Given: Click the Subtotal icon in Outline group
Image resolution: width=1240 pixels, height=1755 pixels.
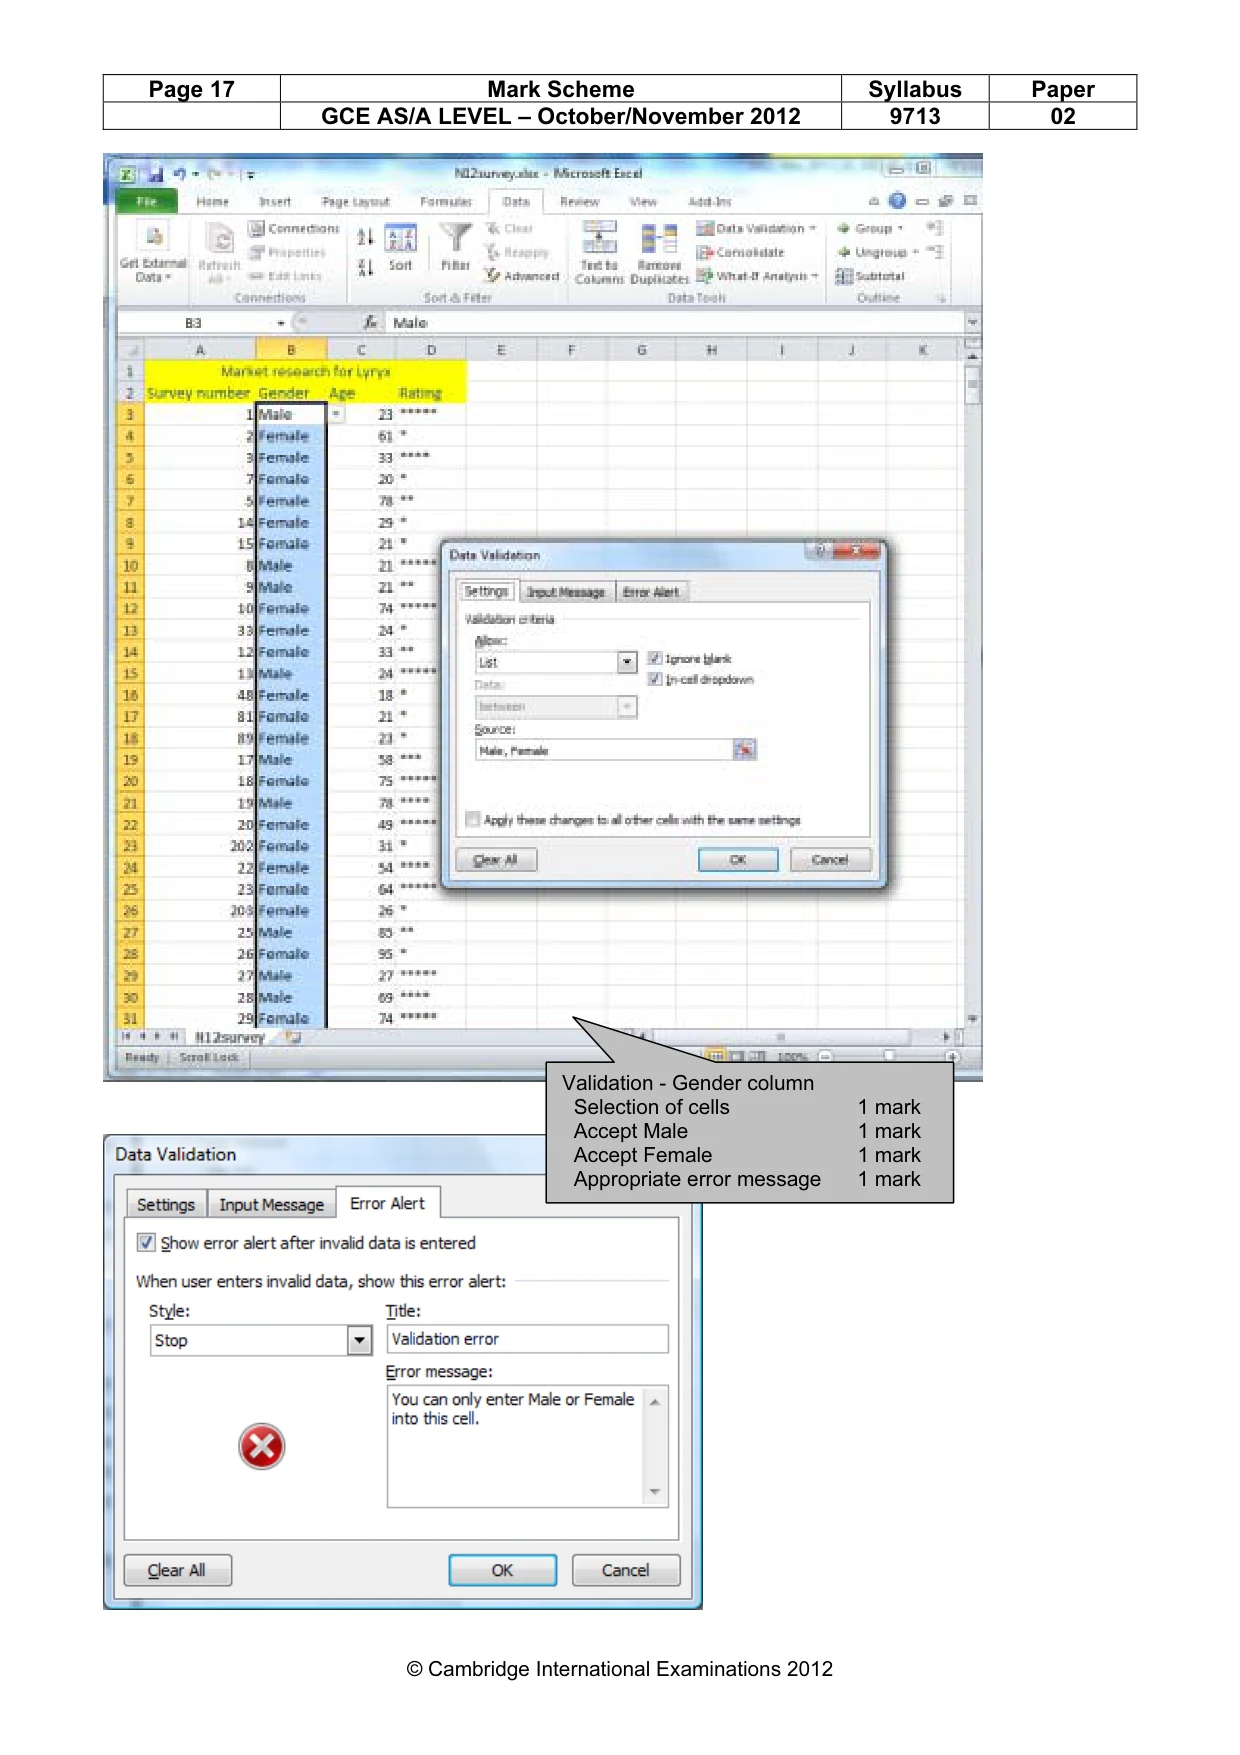Looking at the screenshot, I should tap(844, 276).
